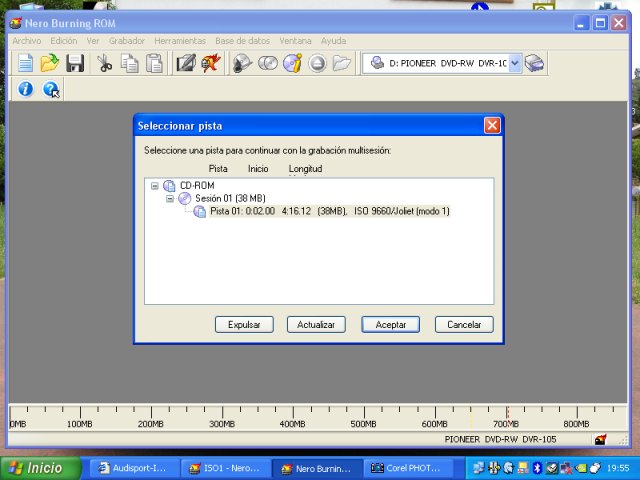Viewport: 640px width, 480px height.
Task: Click the Paste clipboard icon
Action: tap(154, 63)
